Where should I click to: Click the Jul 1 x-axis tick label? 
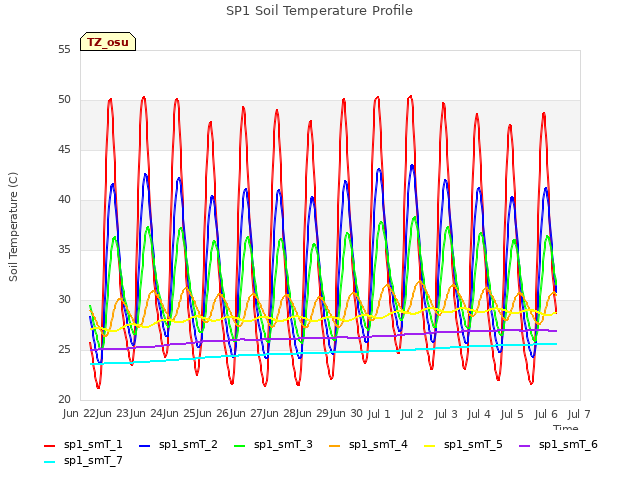point(379,414)
